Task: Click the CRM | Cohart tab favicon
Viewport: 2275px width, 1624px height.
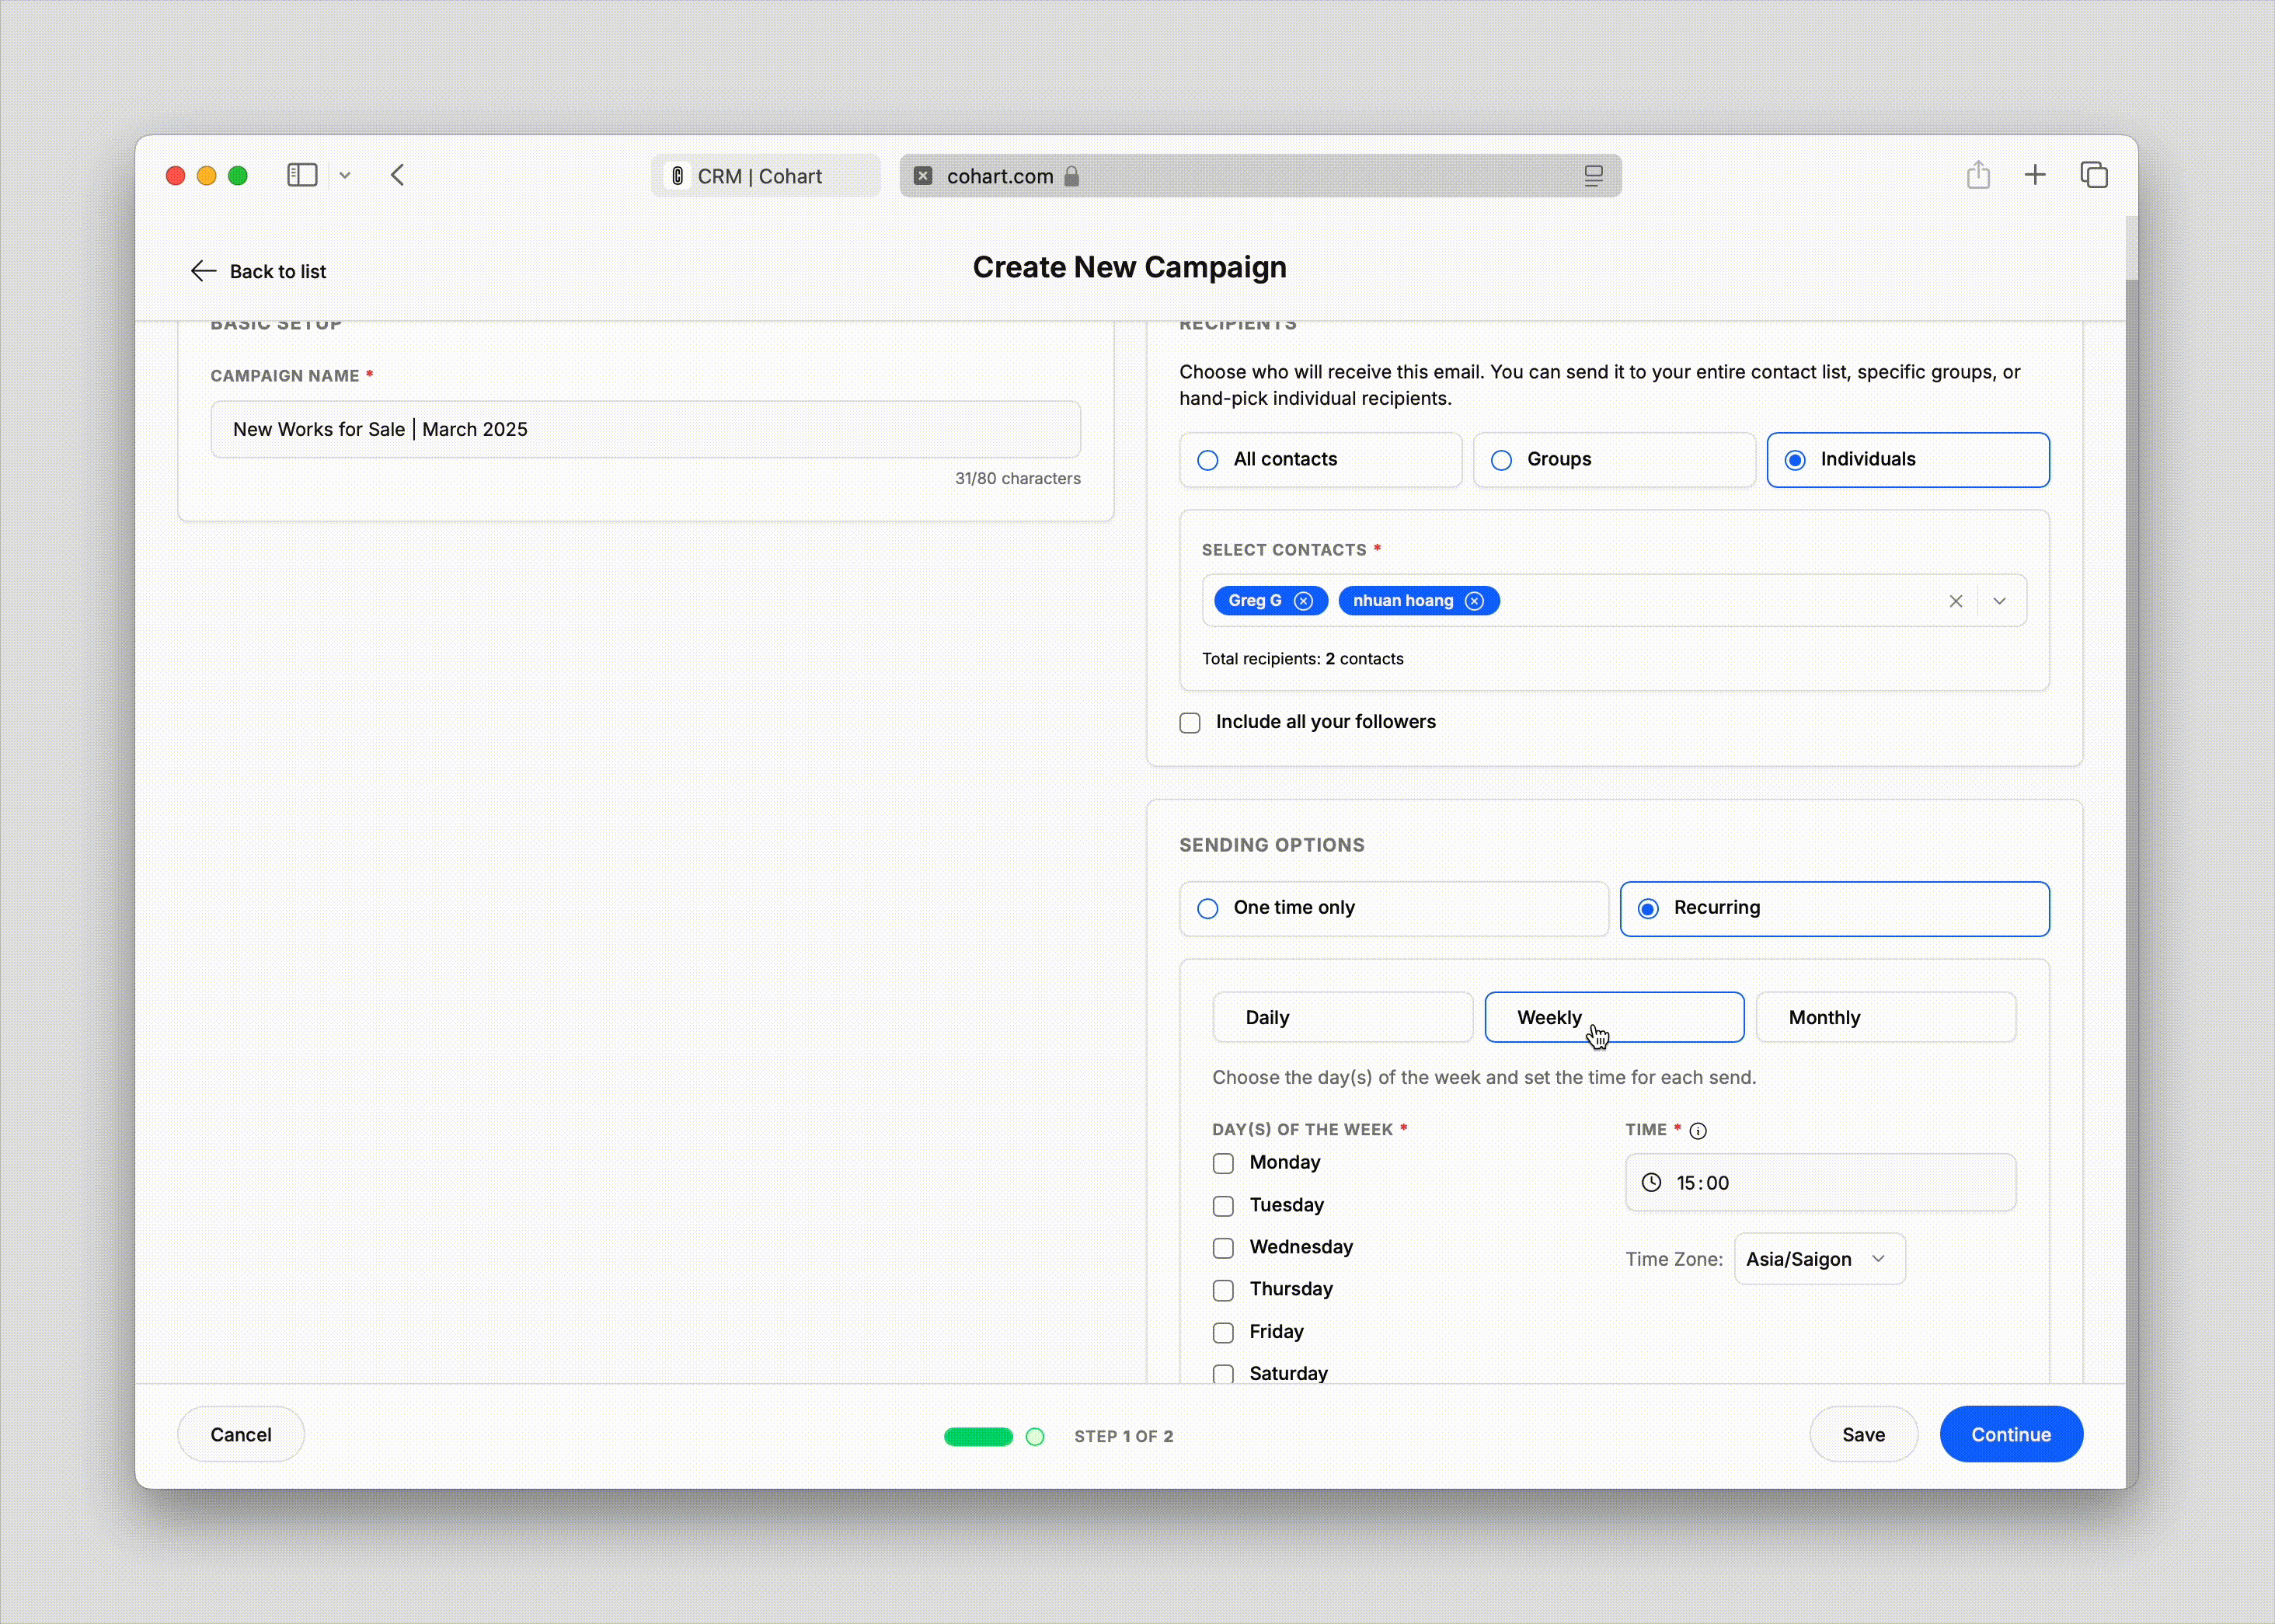Action: 677,176
